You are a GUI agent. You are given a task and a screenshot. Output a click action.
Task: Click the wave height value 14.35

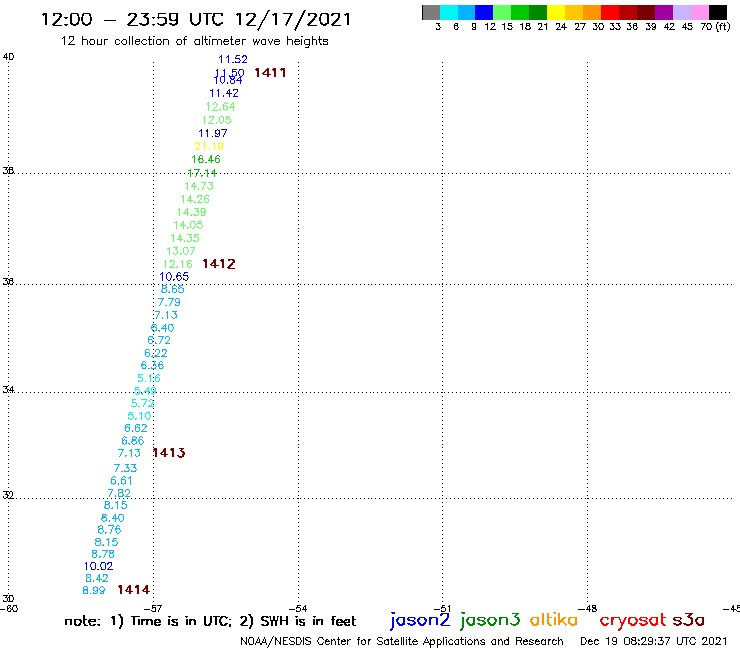click(x=185, y=238)
